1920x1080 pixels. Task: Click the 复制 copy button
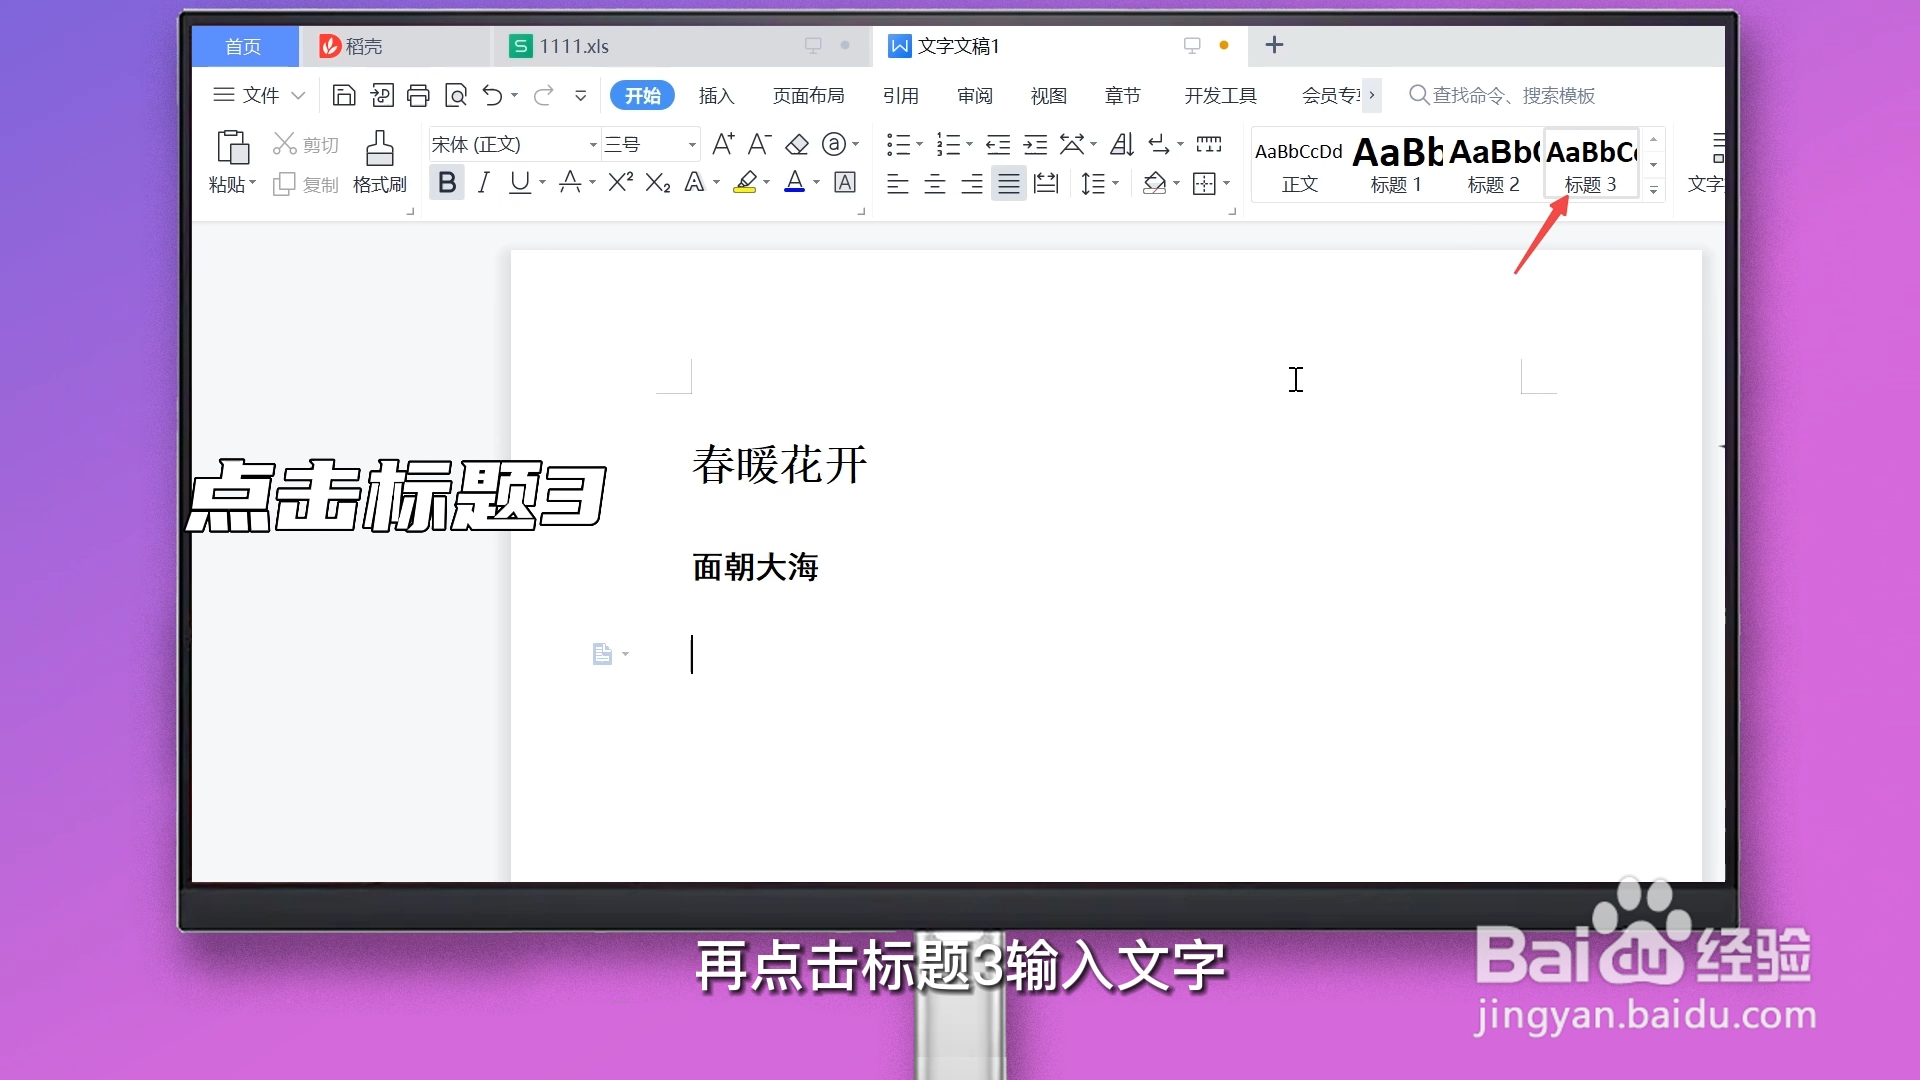coord(306,184)
